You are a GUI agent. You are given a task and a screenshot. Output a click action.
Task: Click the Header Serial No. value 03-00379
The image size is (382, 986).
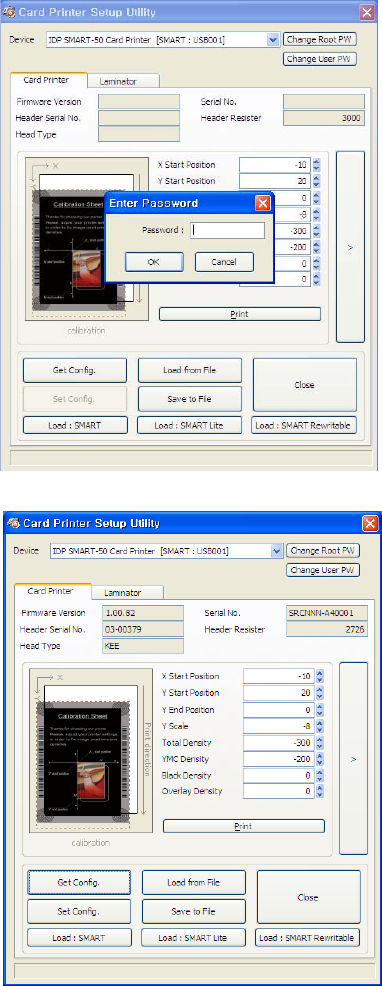point(143,629)
